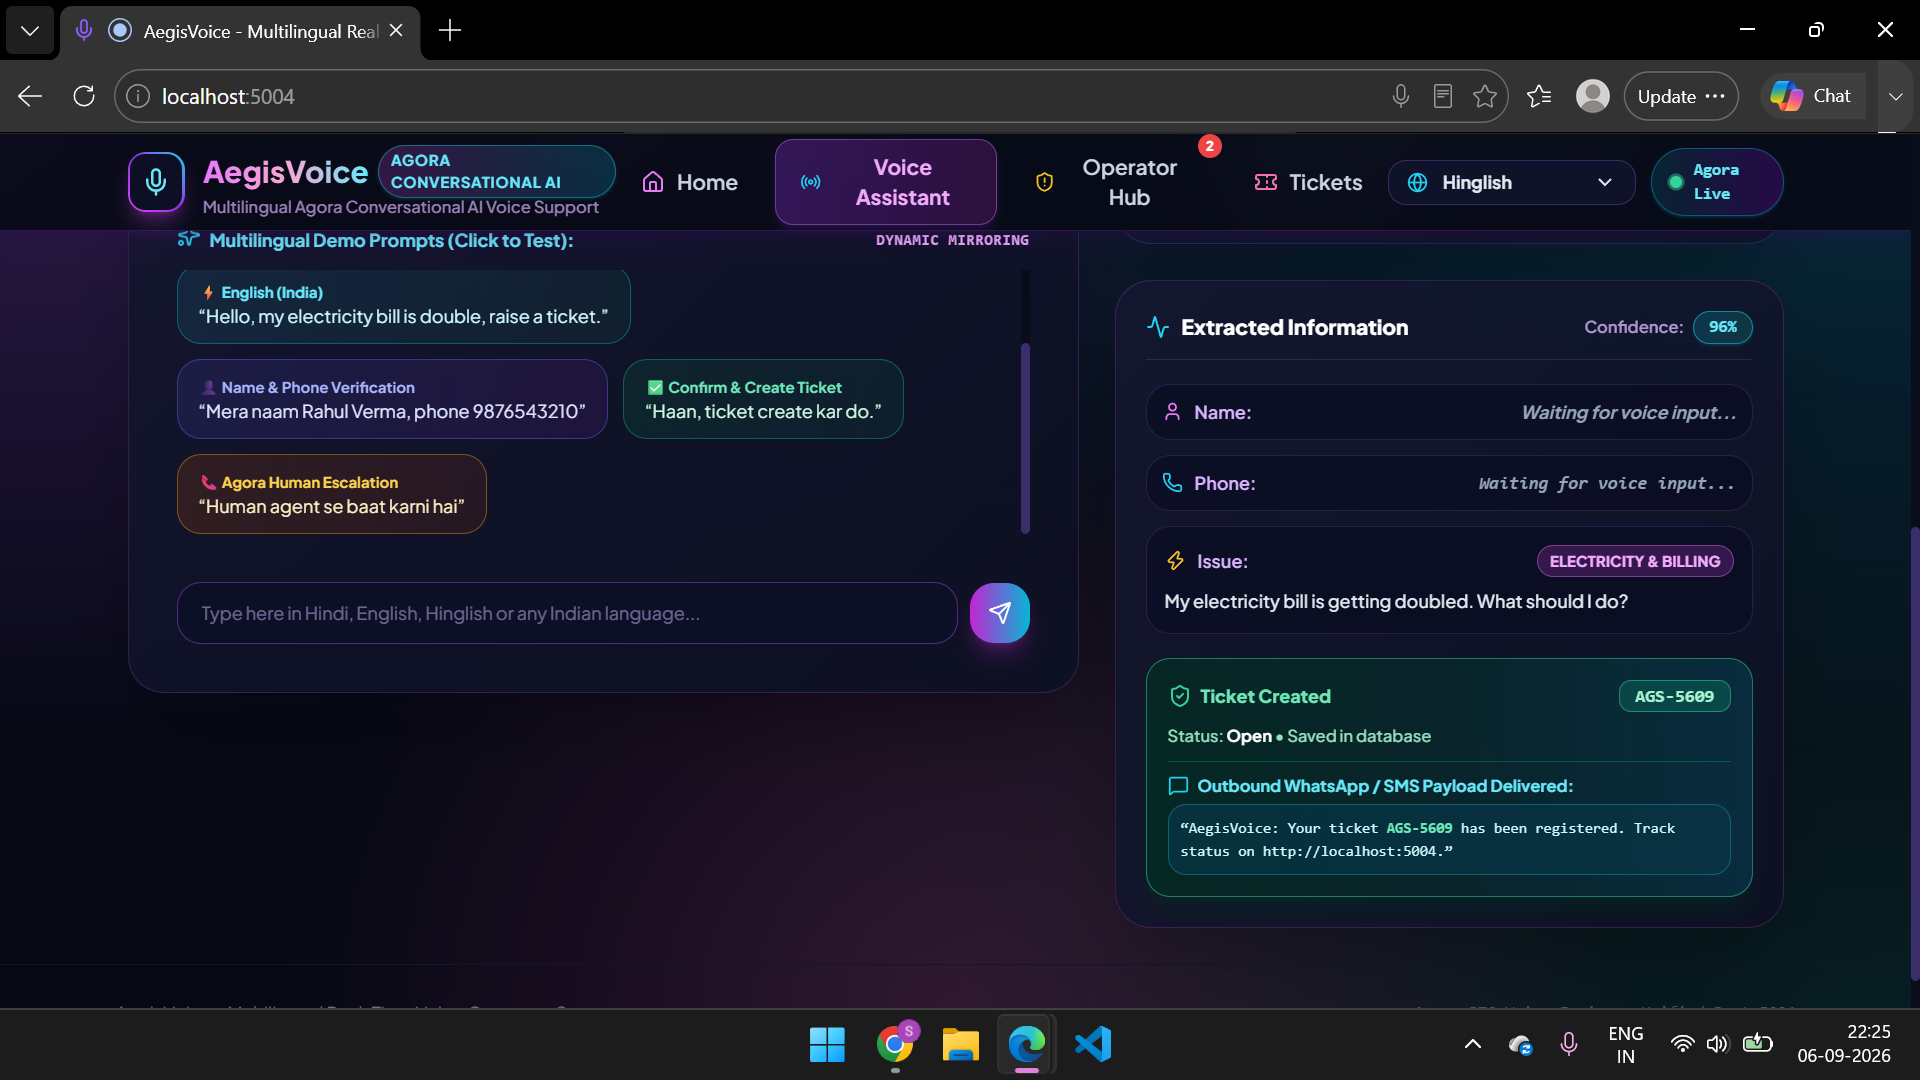Open the Update menu dots

click(1715, 96)
